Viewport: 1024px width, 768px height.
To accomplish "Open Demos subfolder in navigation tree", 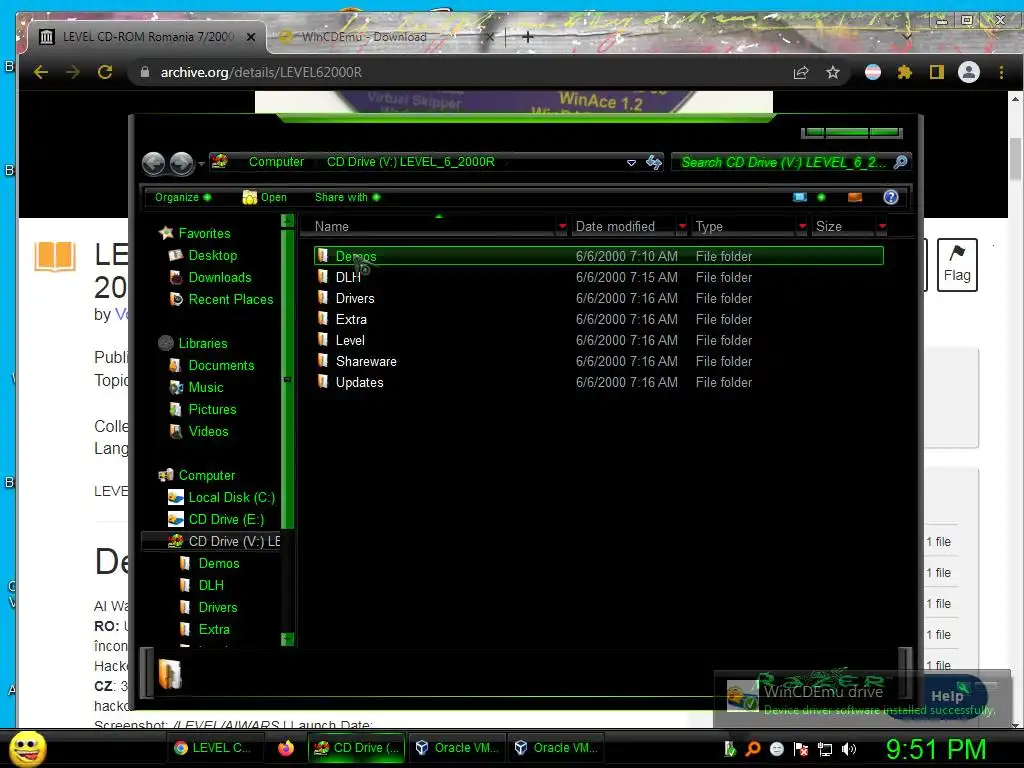I will (x=209, y=563).
